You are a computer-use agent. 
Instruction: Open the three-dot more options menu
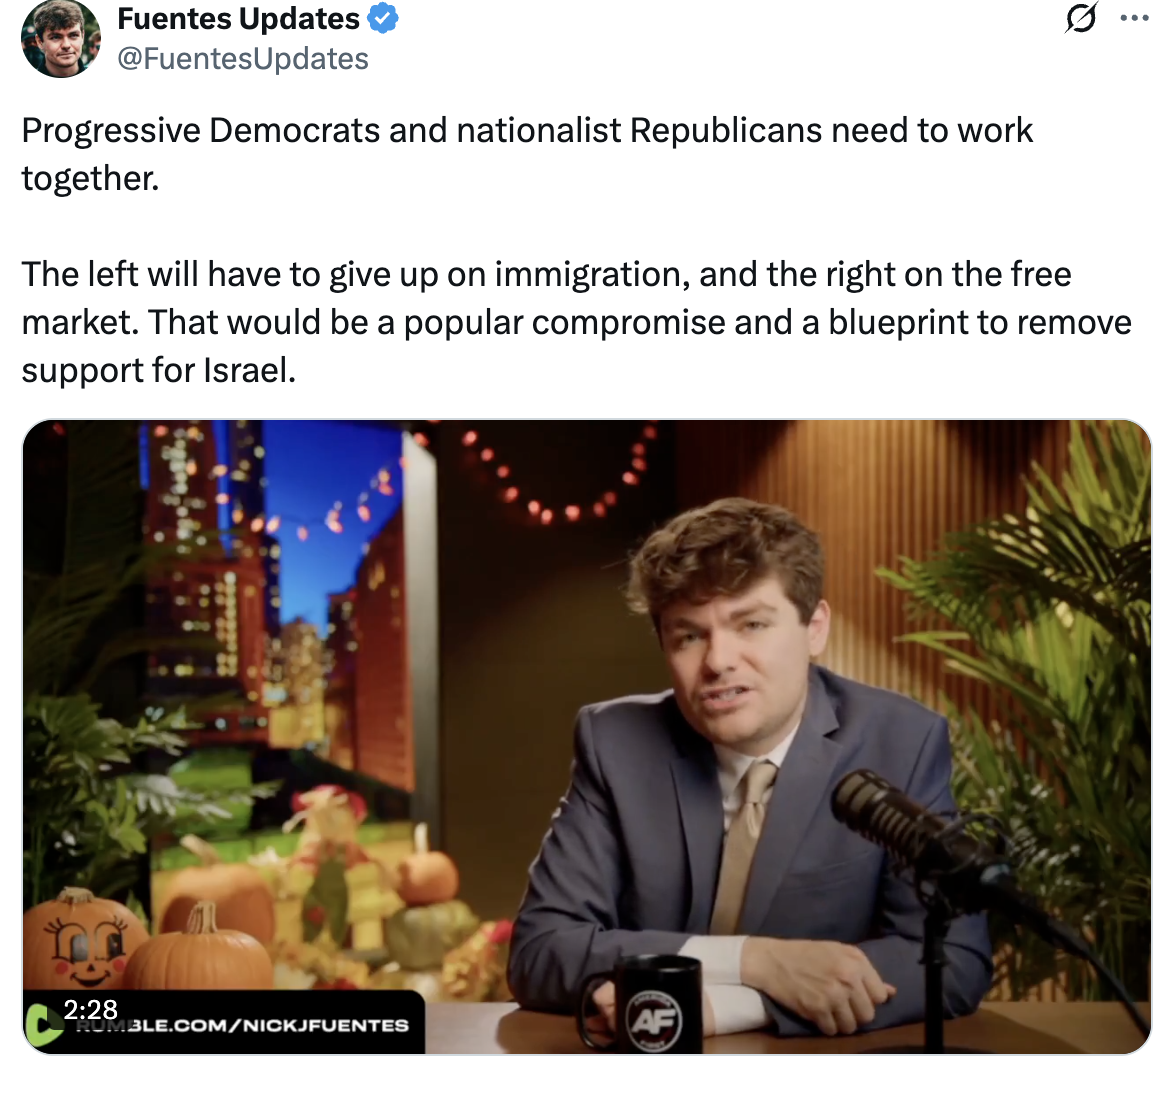pos(1134,18)
